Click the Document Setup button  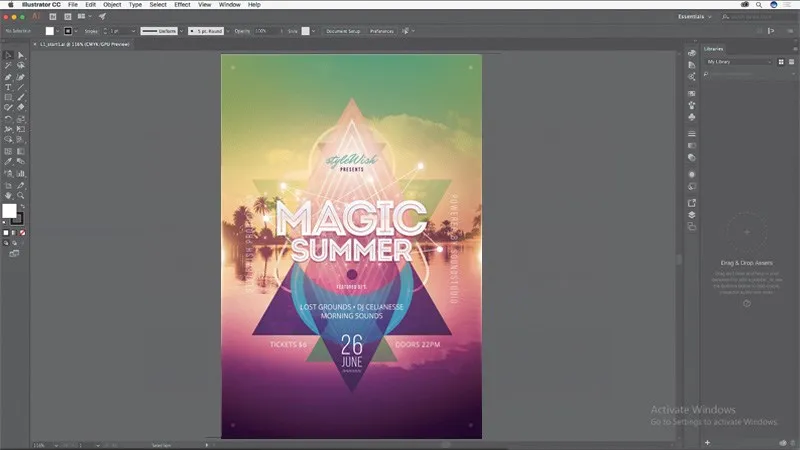[343, 31]
